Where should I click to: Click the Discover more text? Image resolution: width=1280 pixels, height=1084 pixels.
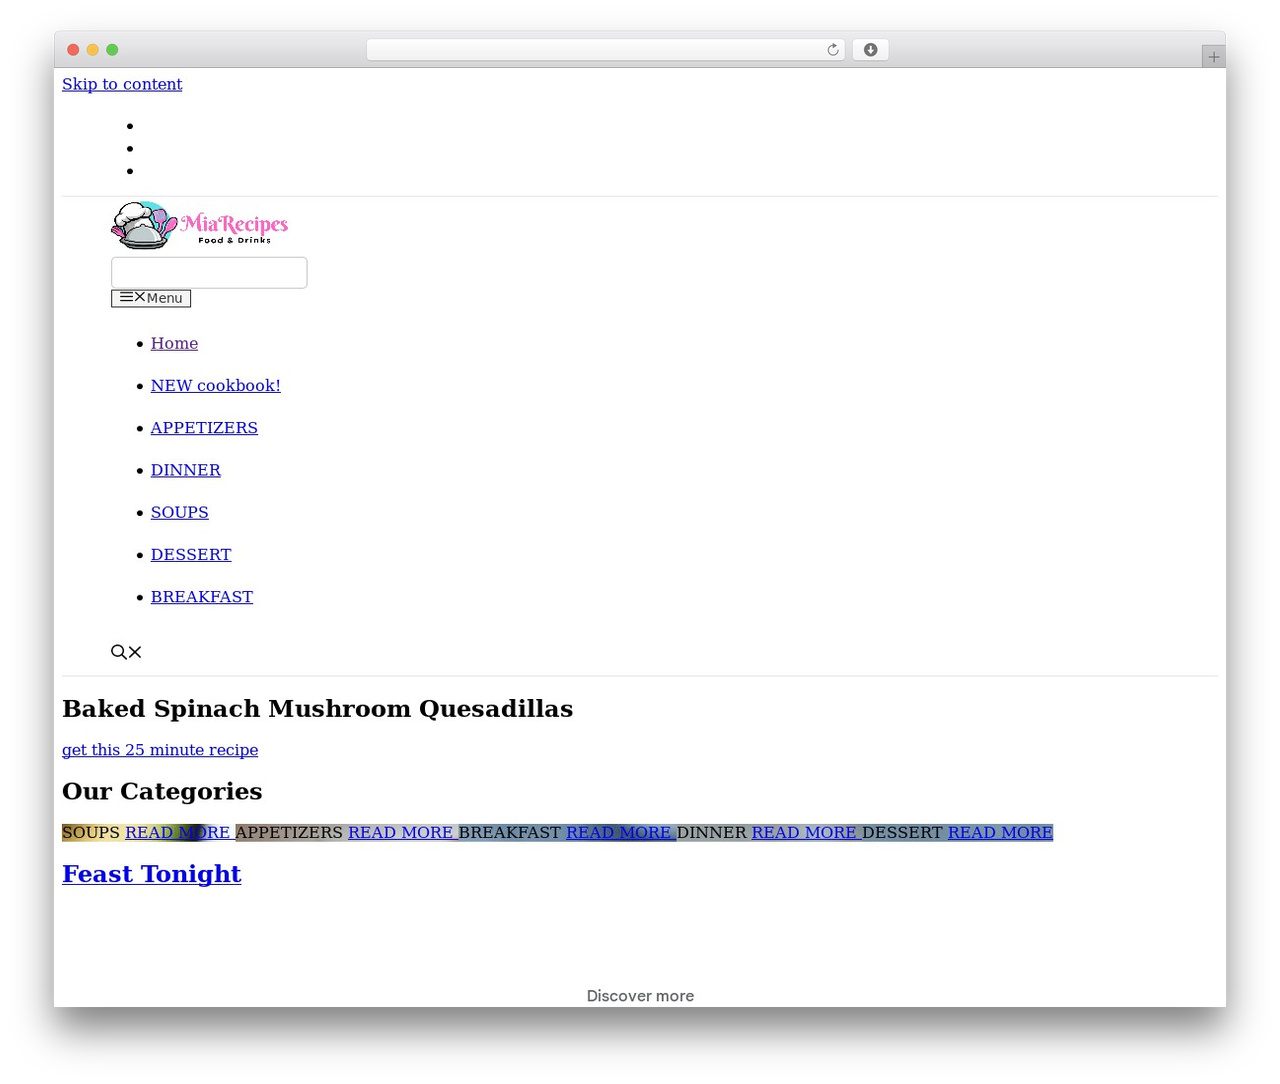point(640,996)
